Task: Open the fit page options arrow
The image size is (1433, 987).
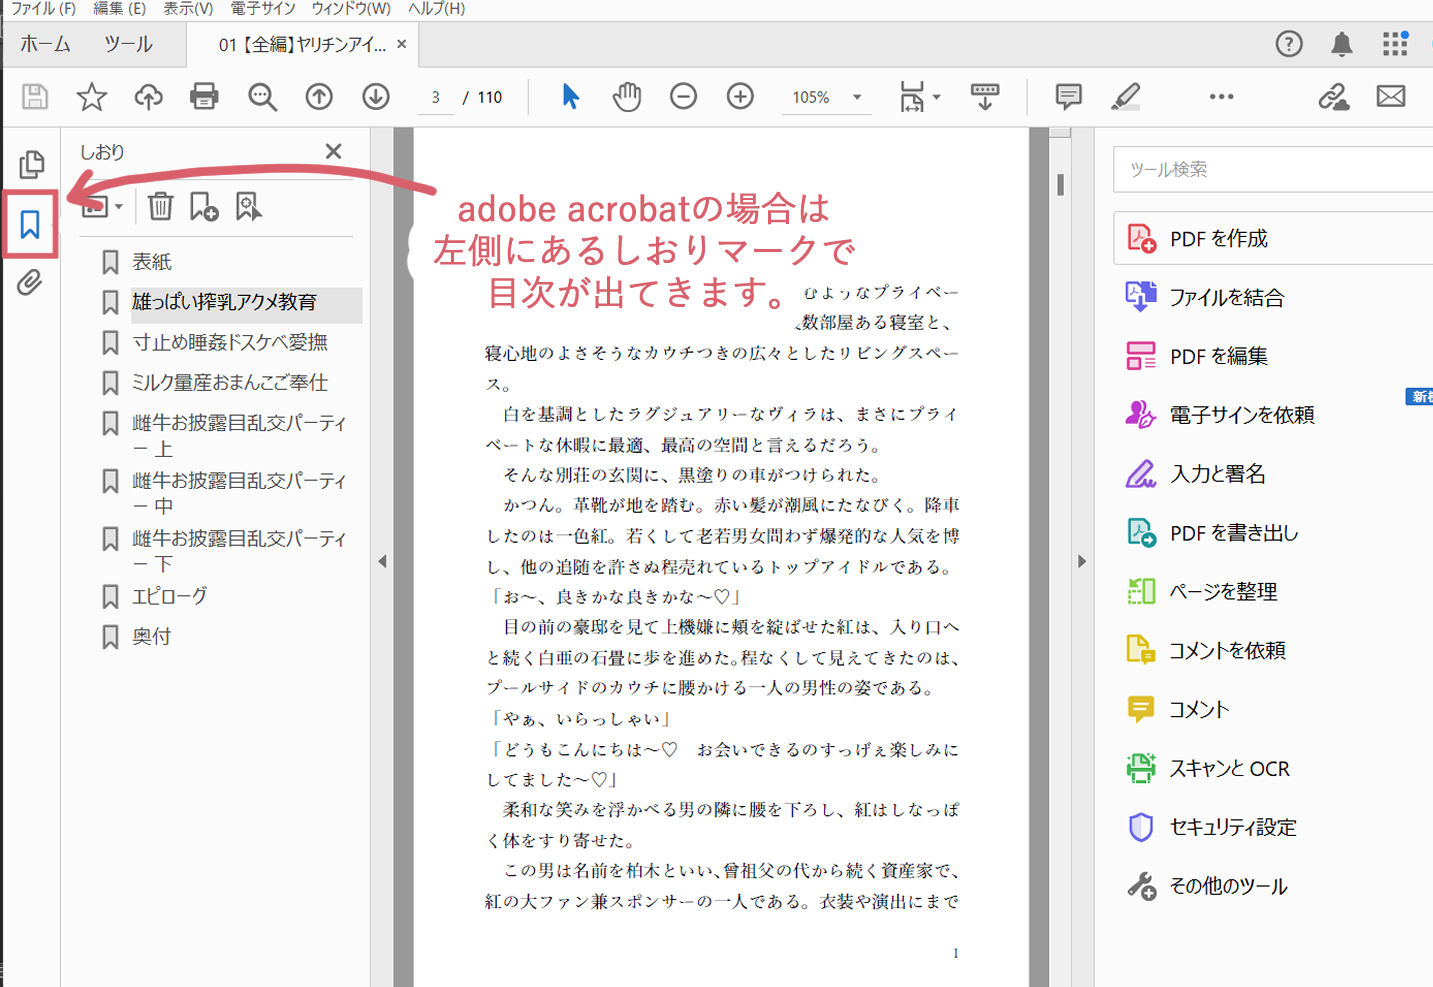Action: point(937,97)
